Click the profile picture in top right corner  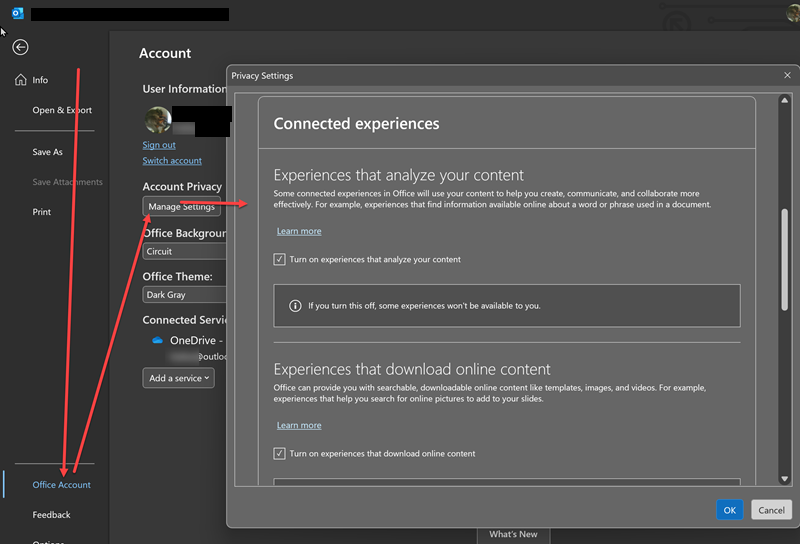point(793,12)
